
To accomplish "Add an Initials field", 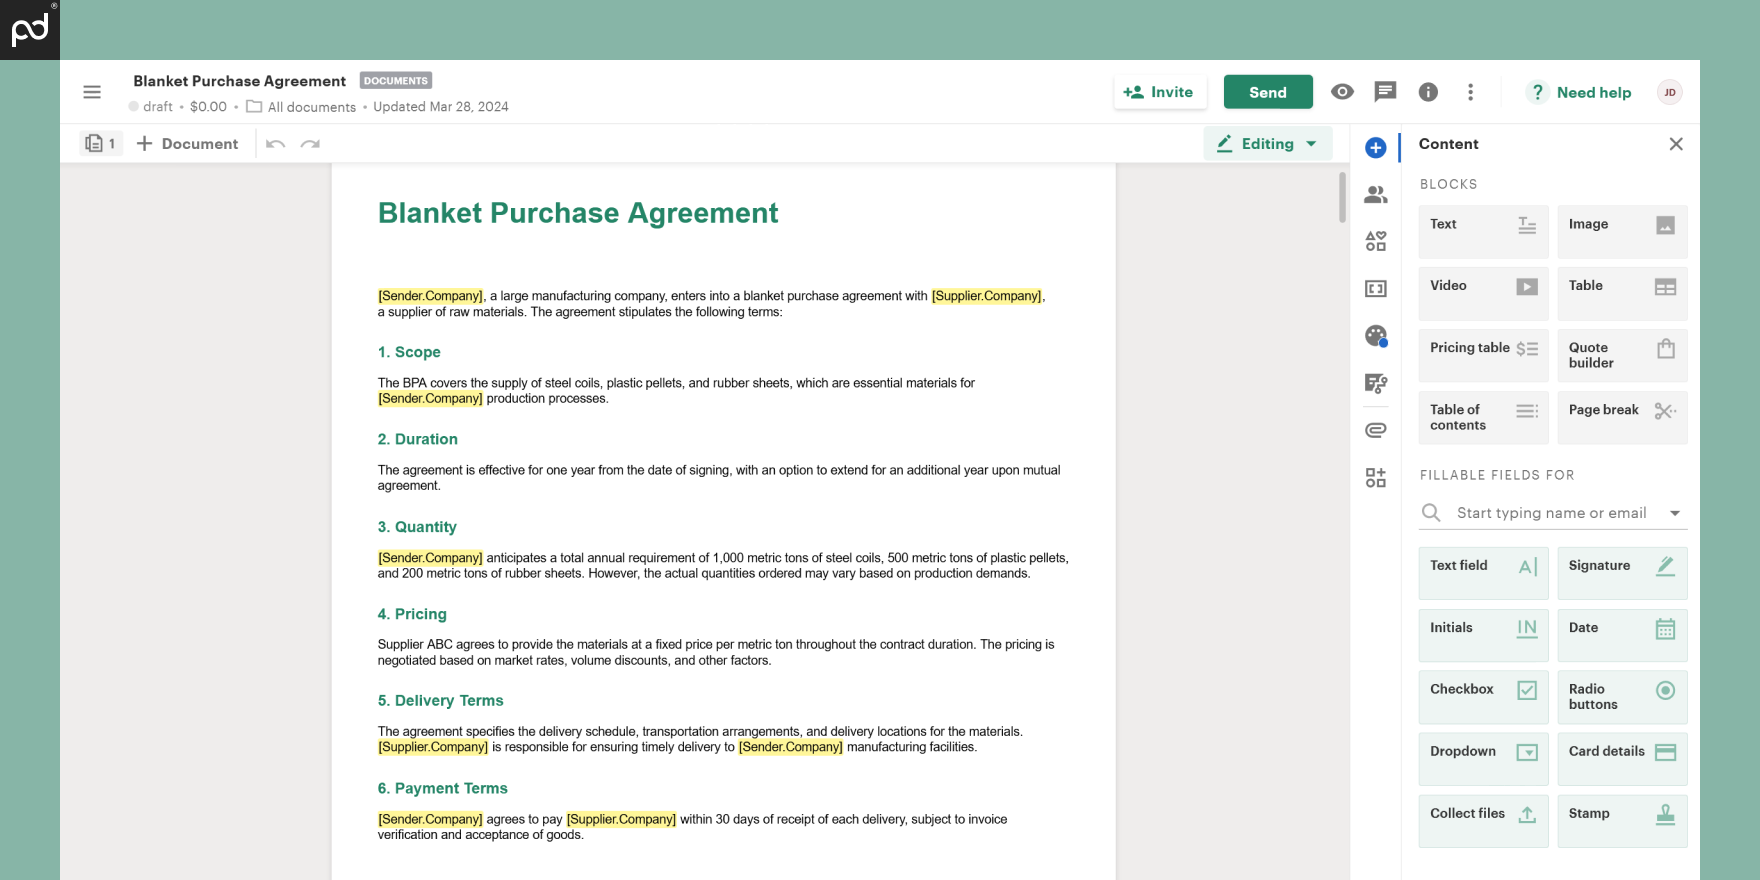I will click(1483, 635).
